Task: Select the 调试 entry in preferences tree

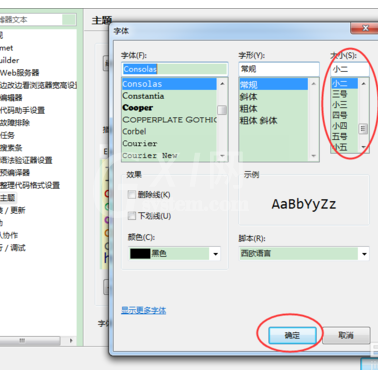Action: 13,248
